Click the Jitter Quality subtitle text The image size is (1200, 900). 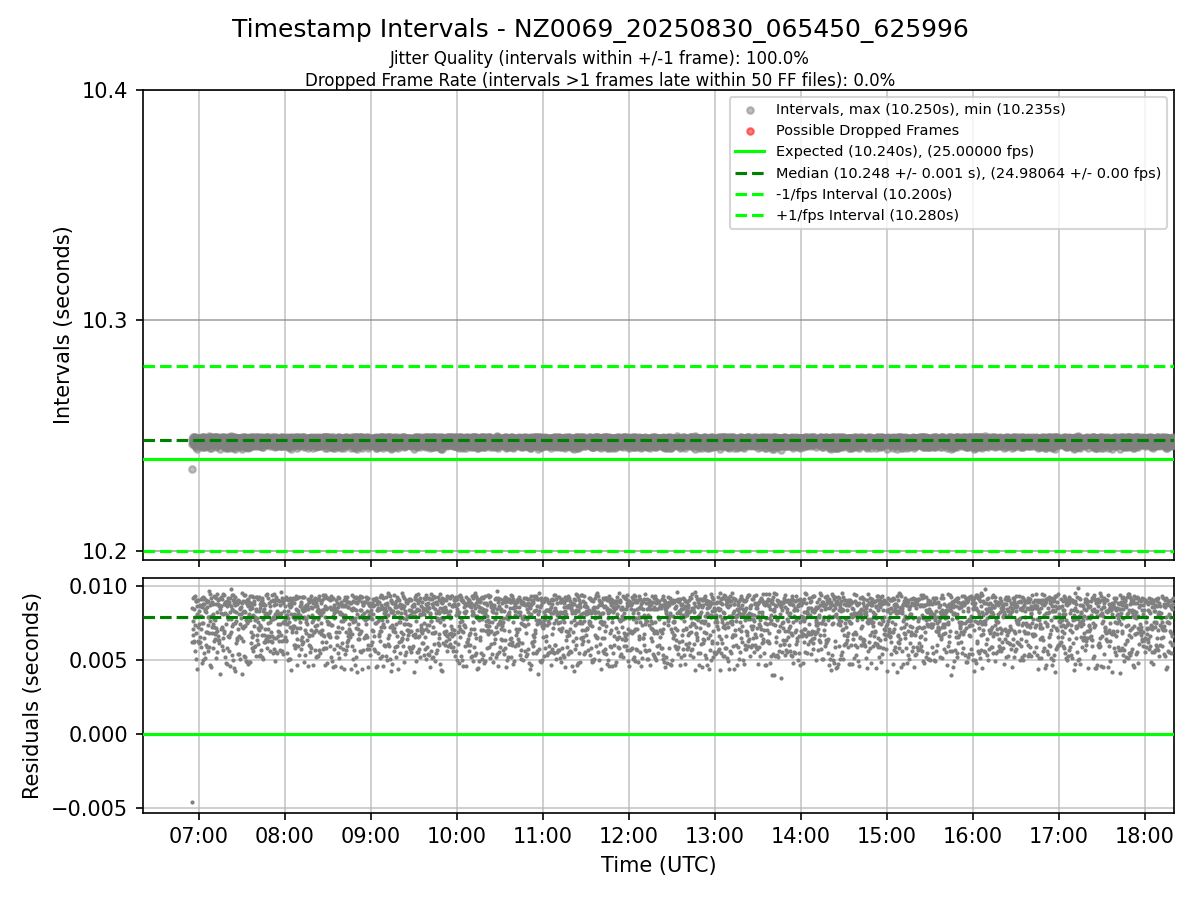599,58
